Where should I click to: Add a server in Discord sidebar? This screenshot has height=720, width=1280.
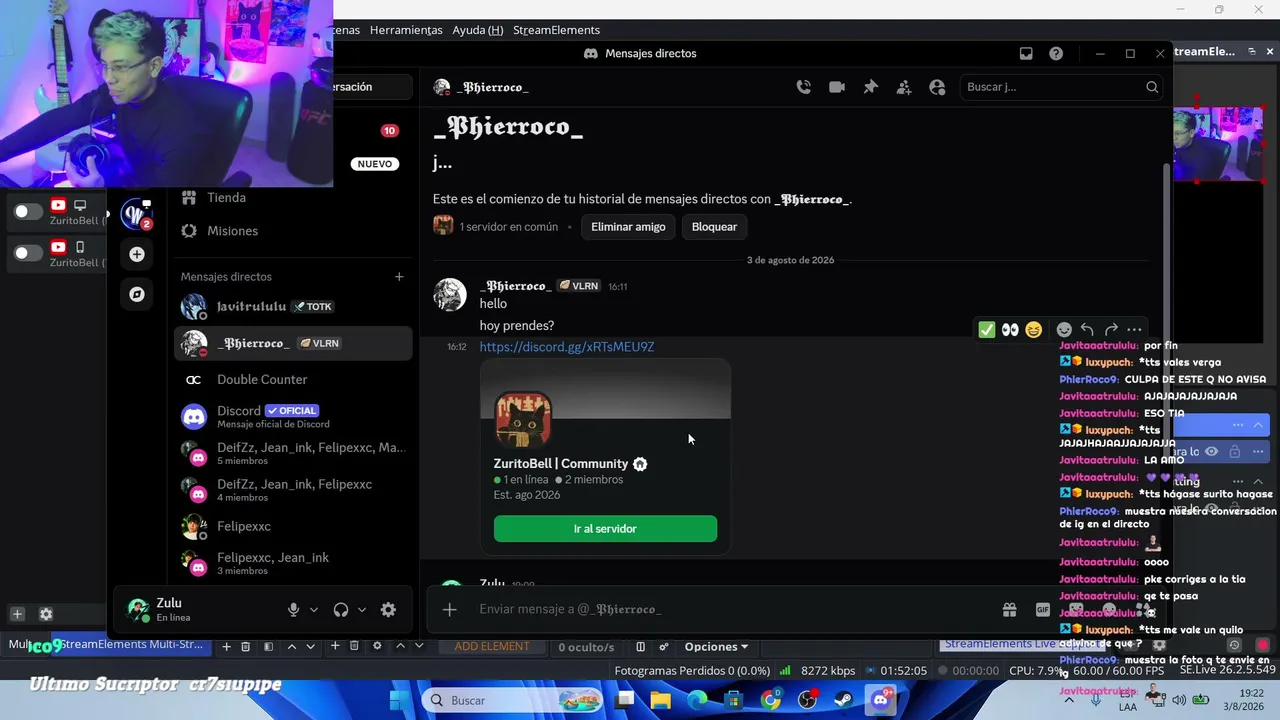pos(137,254)
